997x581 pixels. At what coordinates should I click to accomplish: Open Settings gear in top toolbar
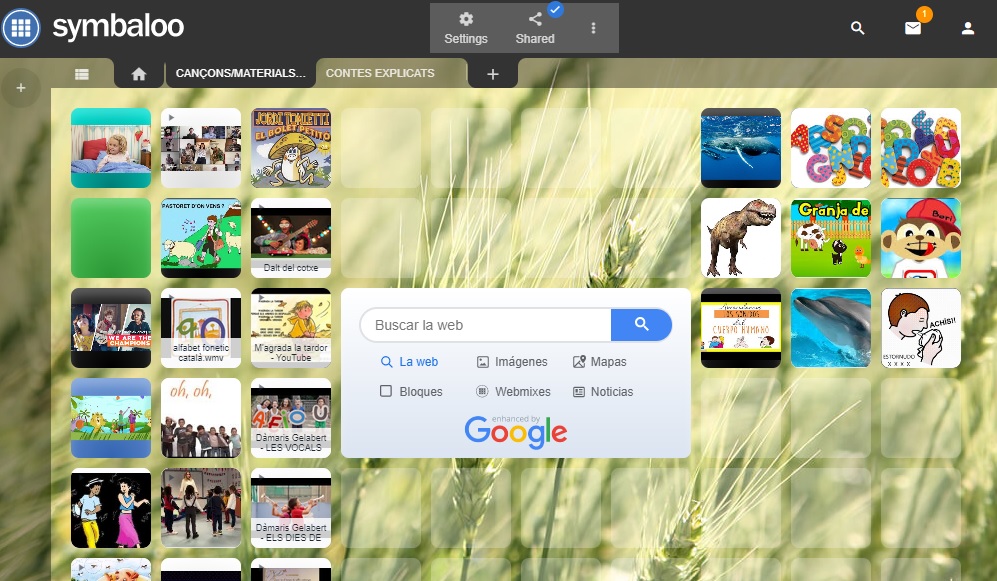(x=466, y=28)
